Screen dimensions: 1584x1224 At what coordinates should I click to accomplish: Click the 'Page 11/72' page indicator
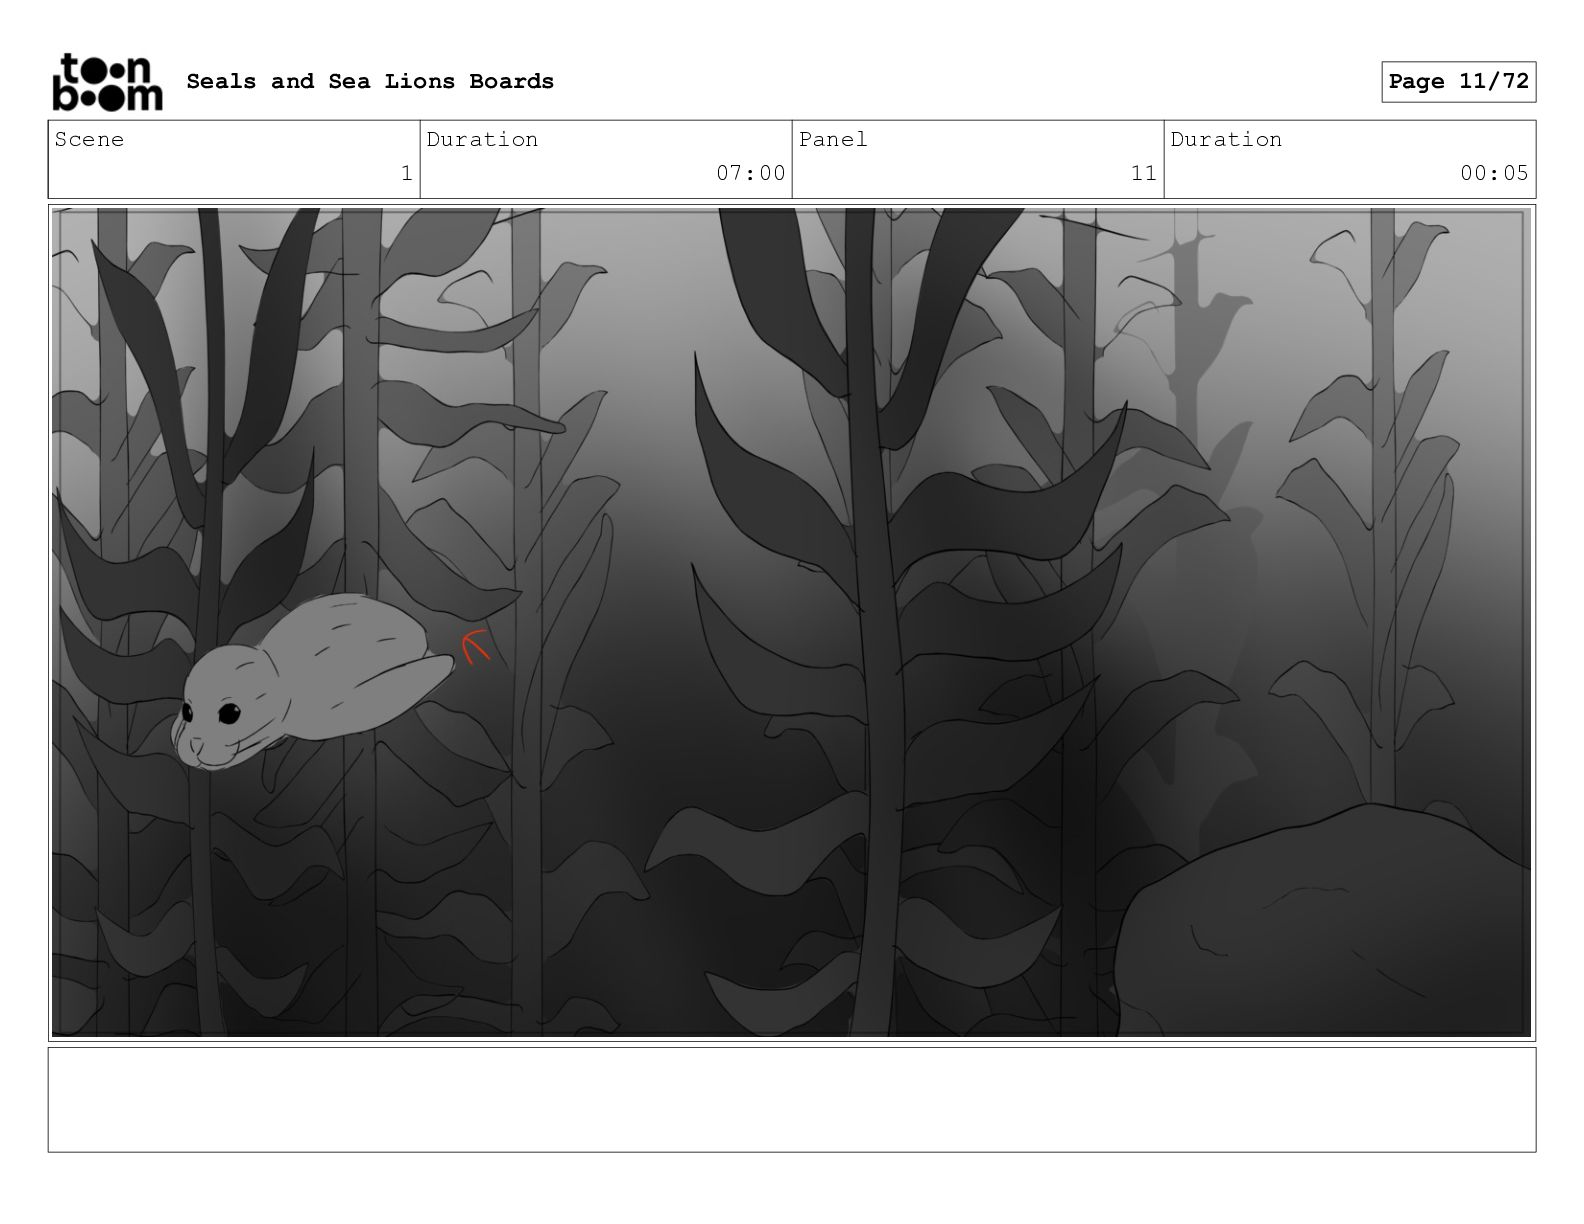tap(1459, 82)
